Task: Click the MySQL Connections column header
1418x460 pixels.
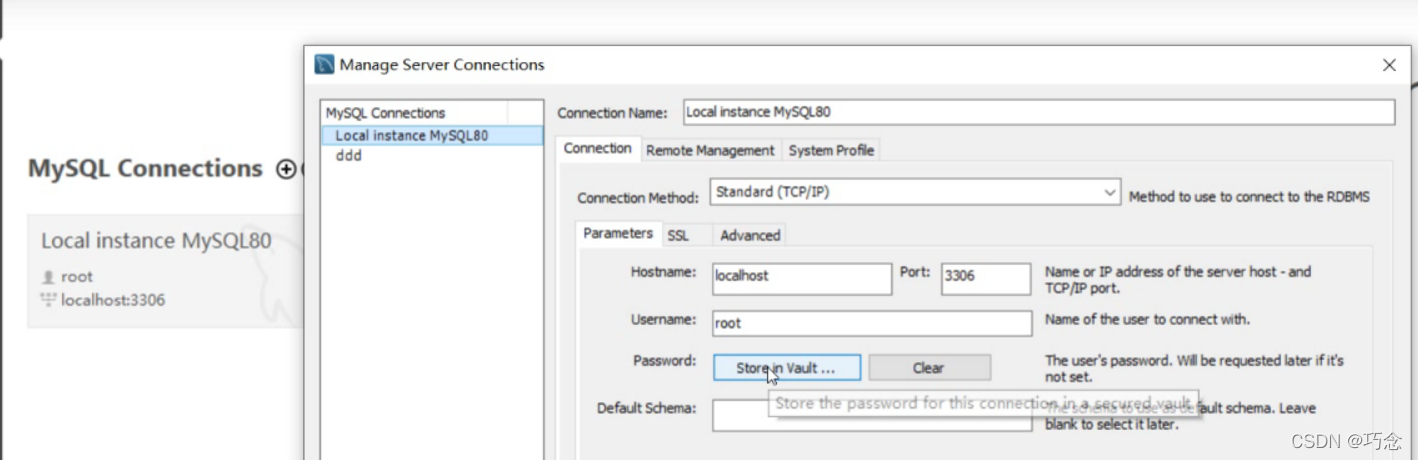Action: [x=415, y=113]
